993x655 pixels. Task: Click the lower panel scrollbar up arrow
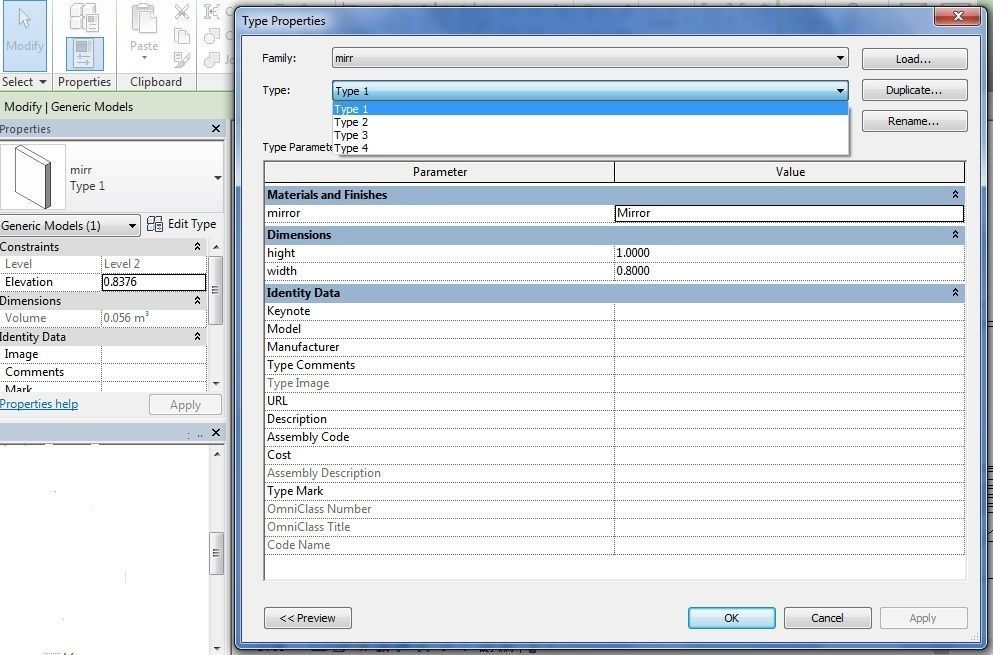coord(217,454)
